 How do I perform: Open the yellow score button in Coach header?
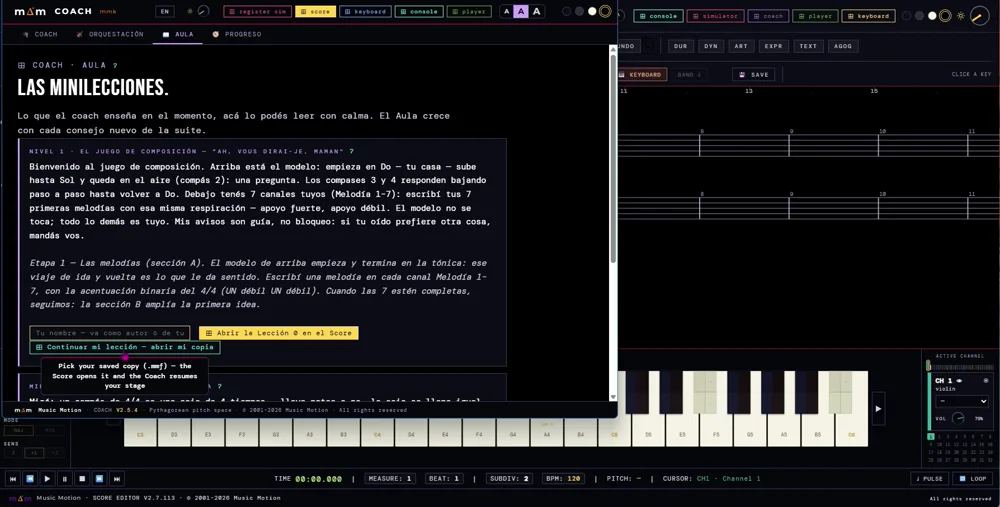click(315, 11)
